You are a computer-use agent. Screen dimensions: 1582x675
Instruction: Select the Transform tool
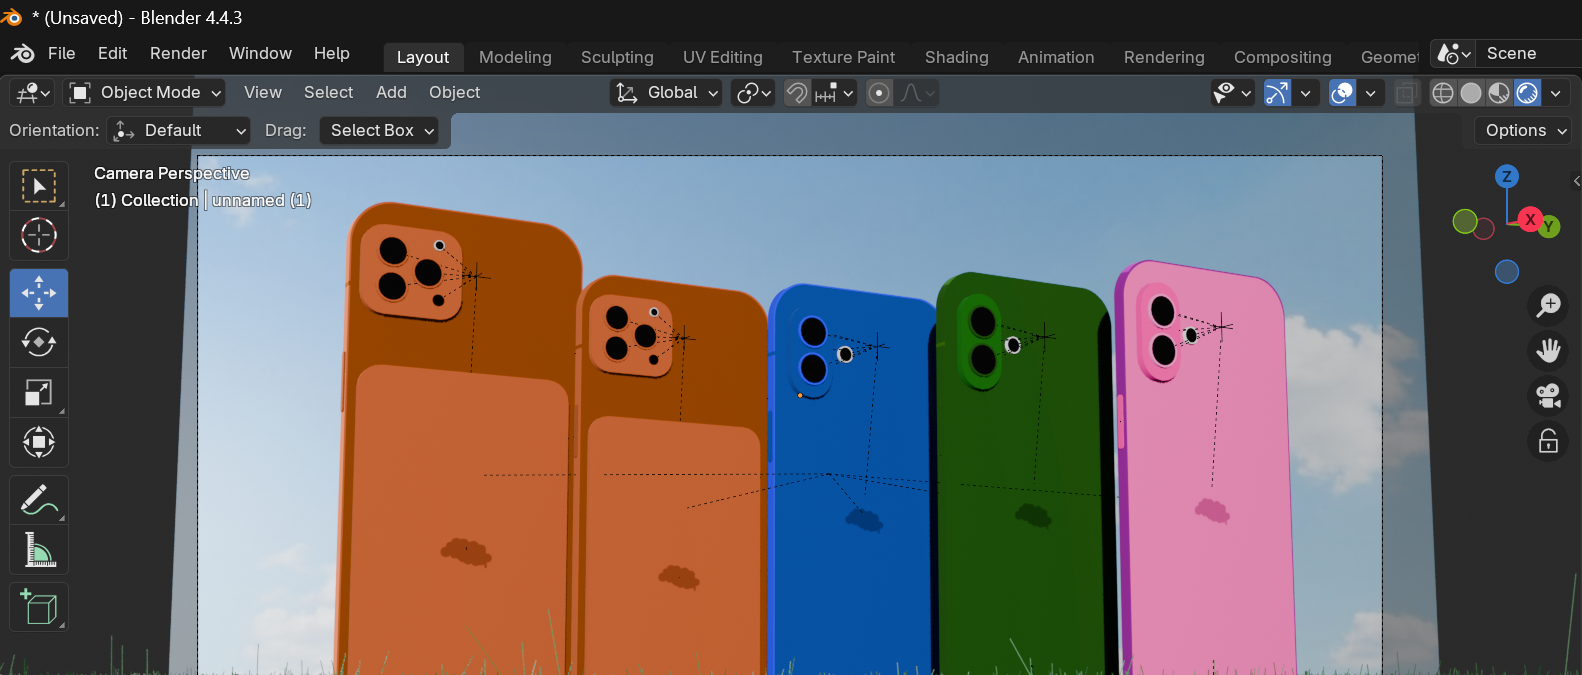coord(39,441)
